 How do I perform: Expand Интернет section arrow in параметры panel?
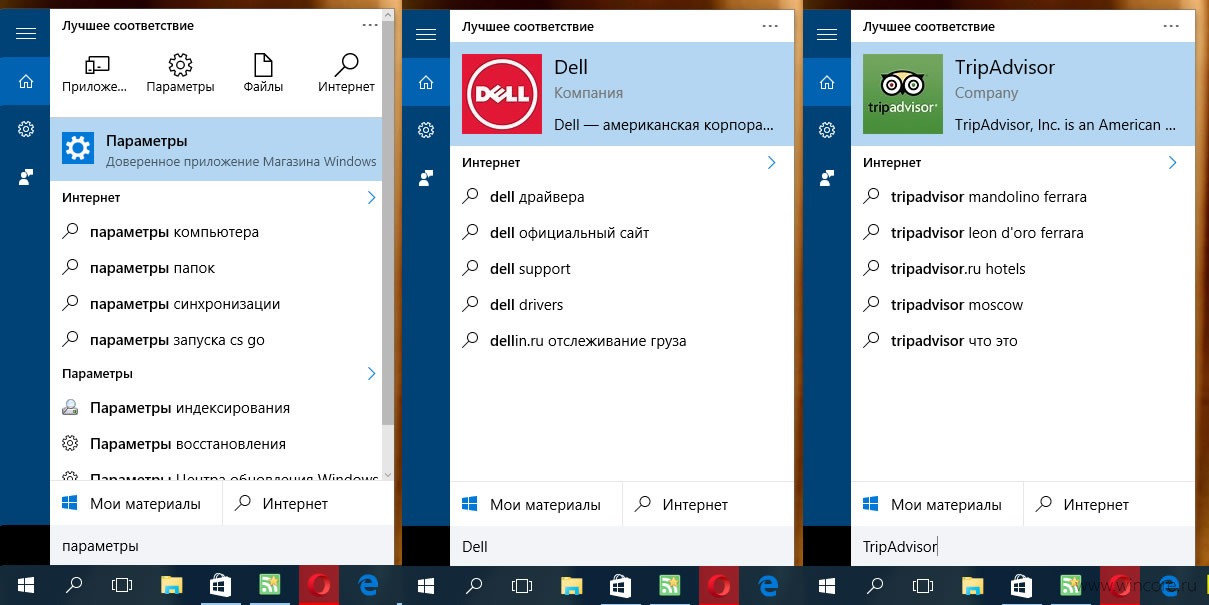371,198
